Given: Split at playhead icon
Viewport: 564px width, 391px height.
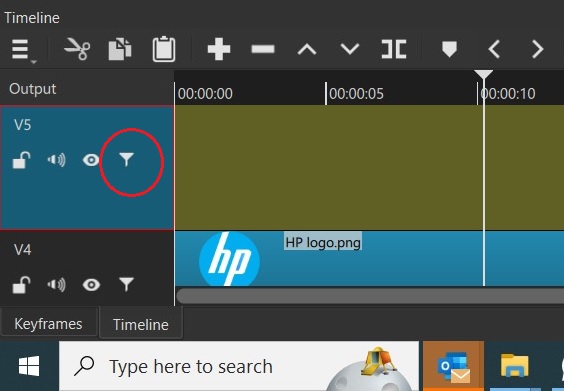Looking at the screenshot, I should click(x=394, y=49).
